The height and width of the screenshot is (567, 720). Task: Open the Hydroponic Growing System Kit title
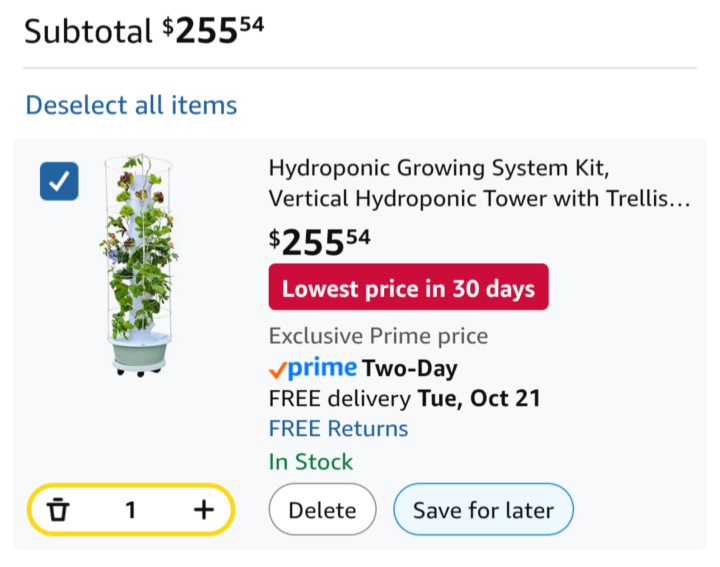click(479, 183)
